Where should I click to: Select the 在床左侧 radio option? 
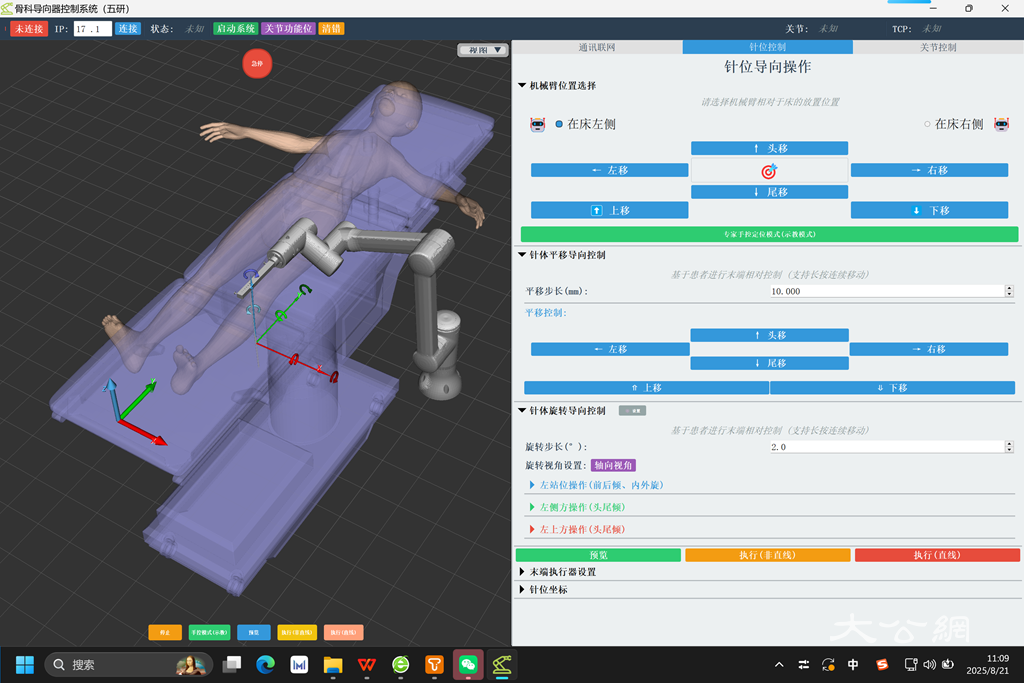(559, 125)
